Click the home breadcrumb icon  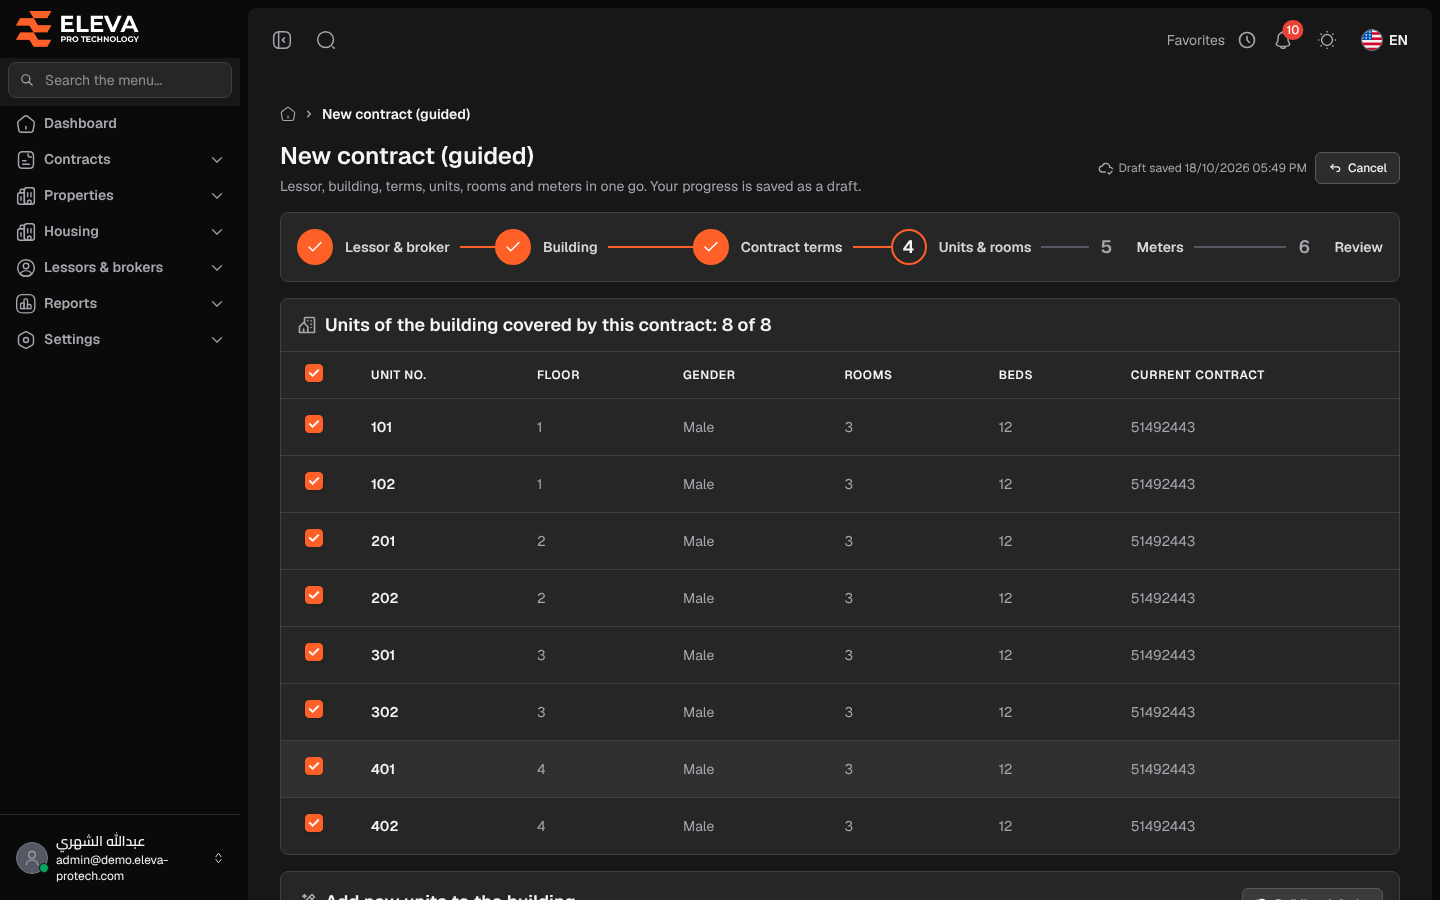(288, 114)
